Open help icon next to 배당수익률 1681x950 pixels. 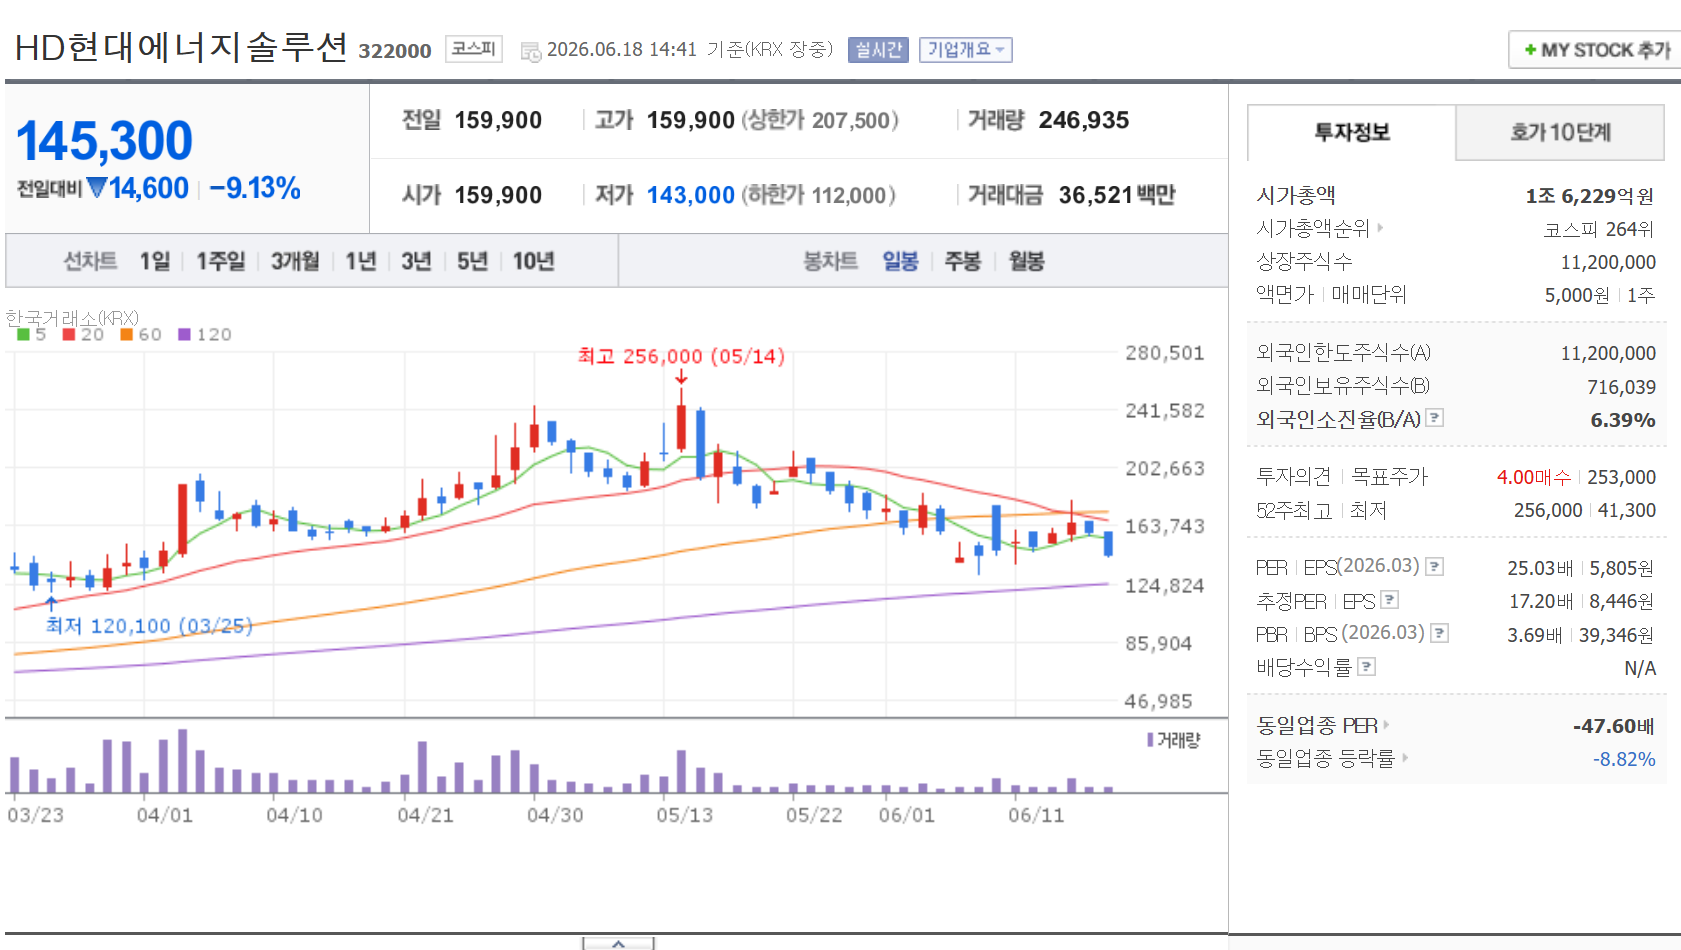(1367, 666)
